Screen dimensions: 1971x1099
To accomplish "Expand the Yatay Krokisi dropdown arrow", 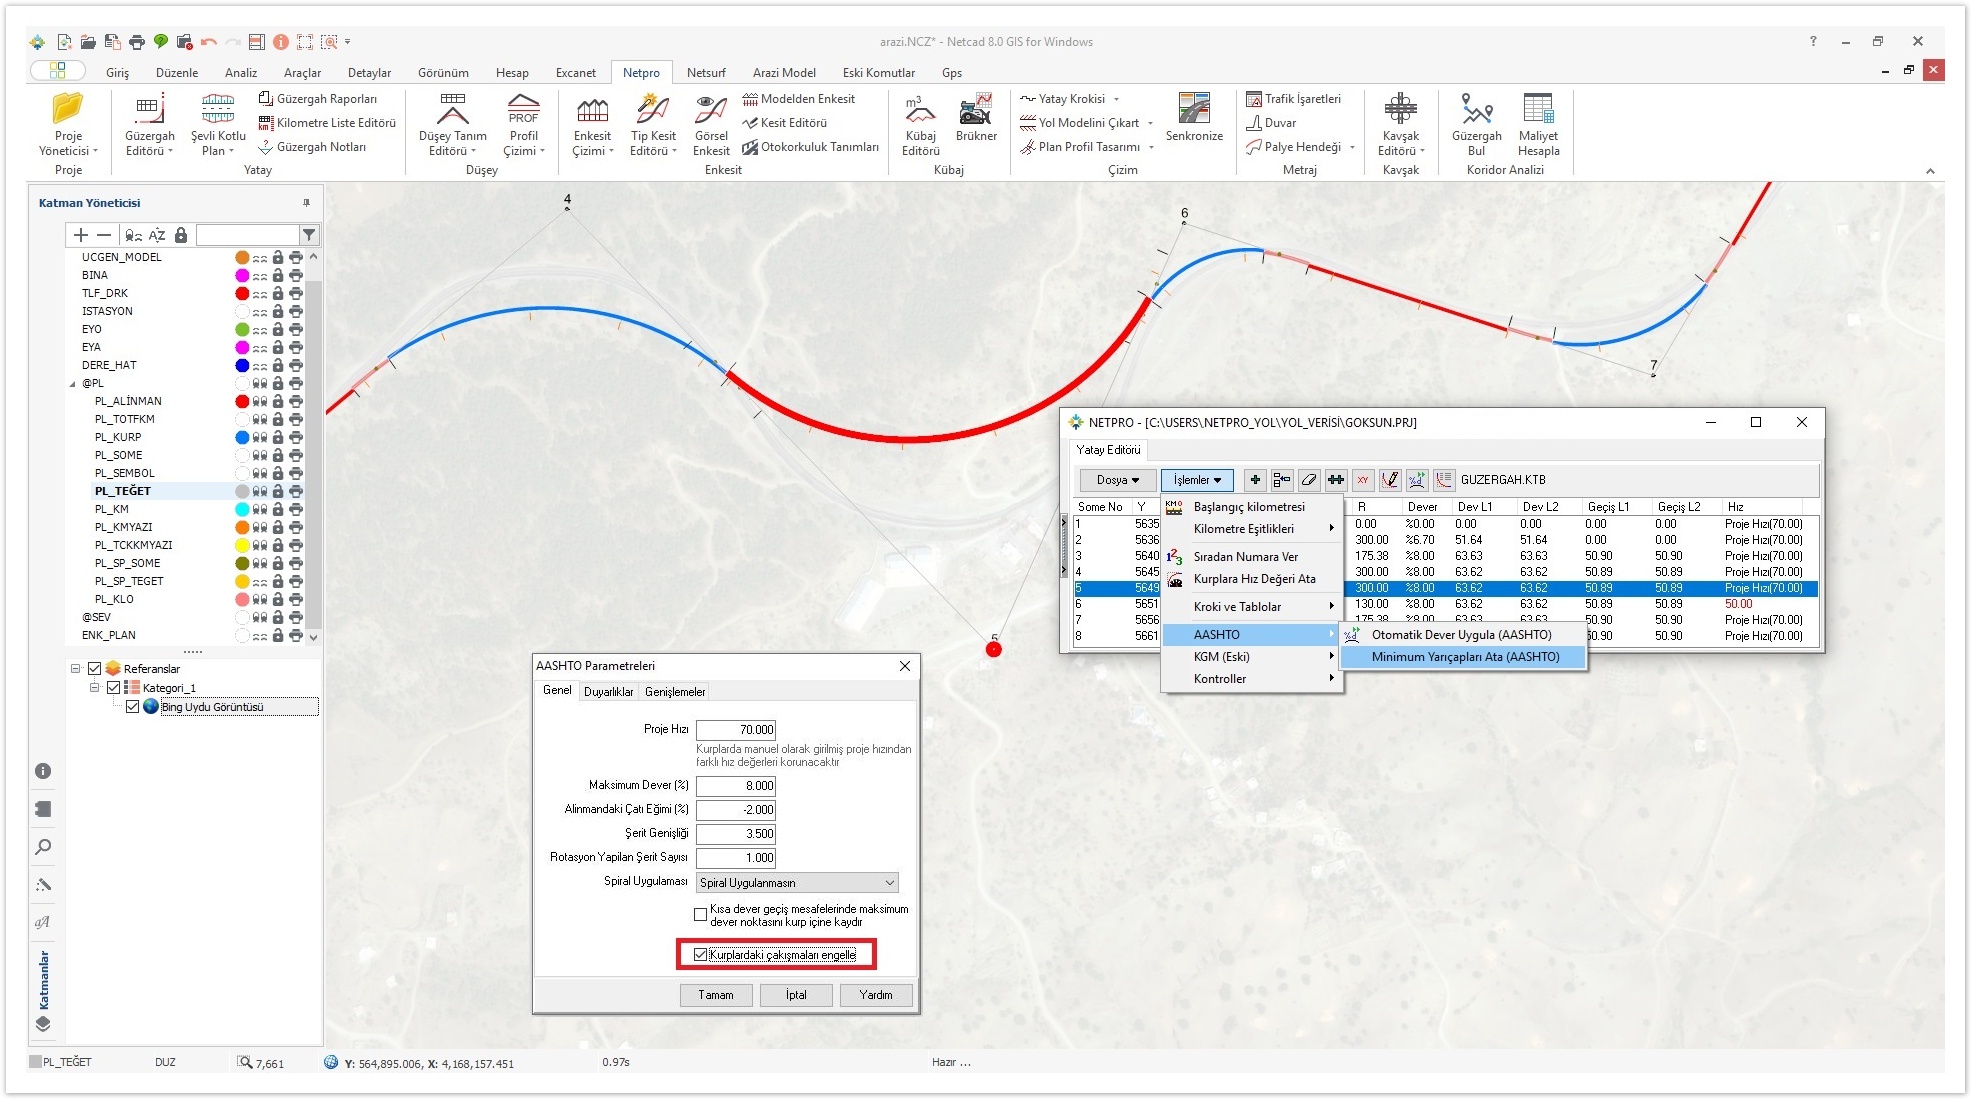I will point(1116,99).
